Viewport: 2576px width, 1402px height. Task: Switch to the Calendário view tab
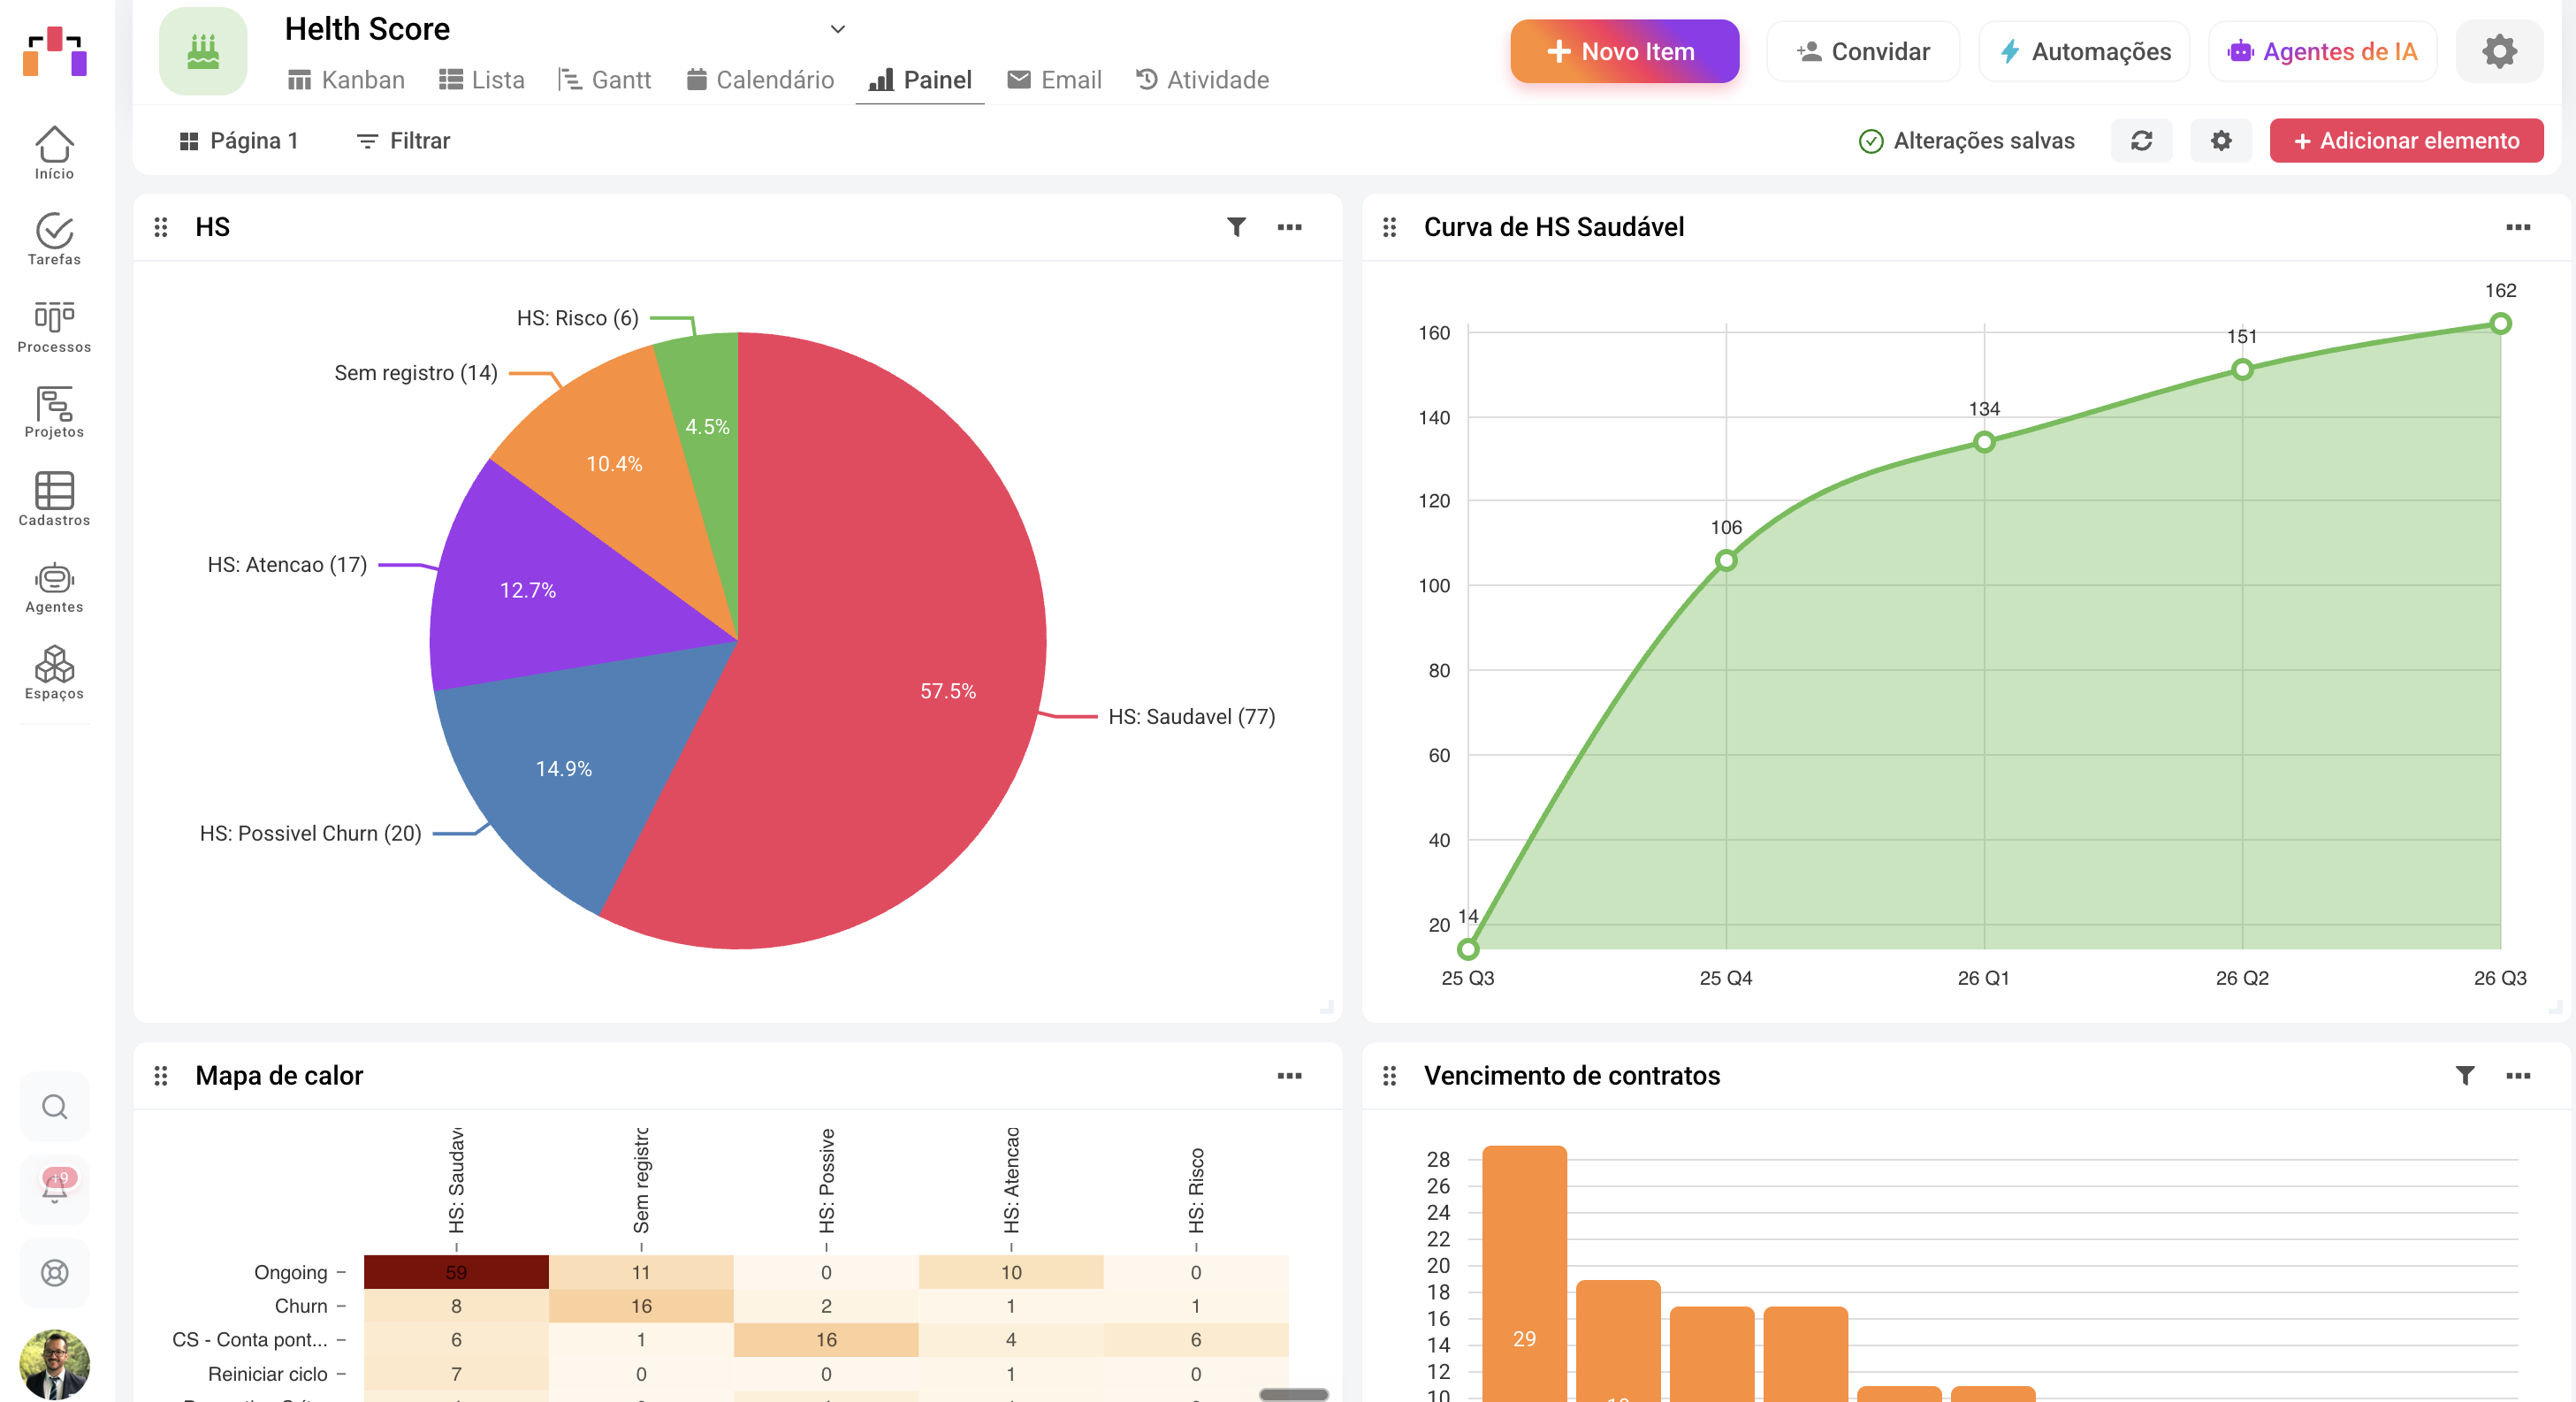(x=760, y=80)
